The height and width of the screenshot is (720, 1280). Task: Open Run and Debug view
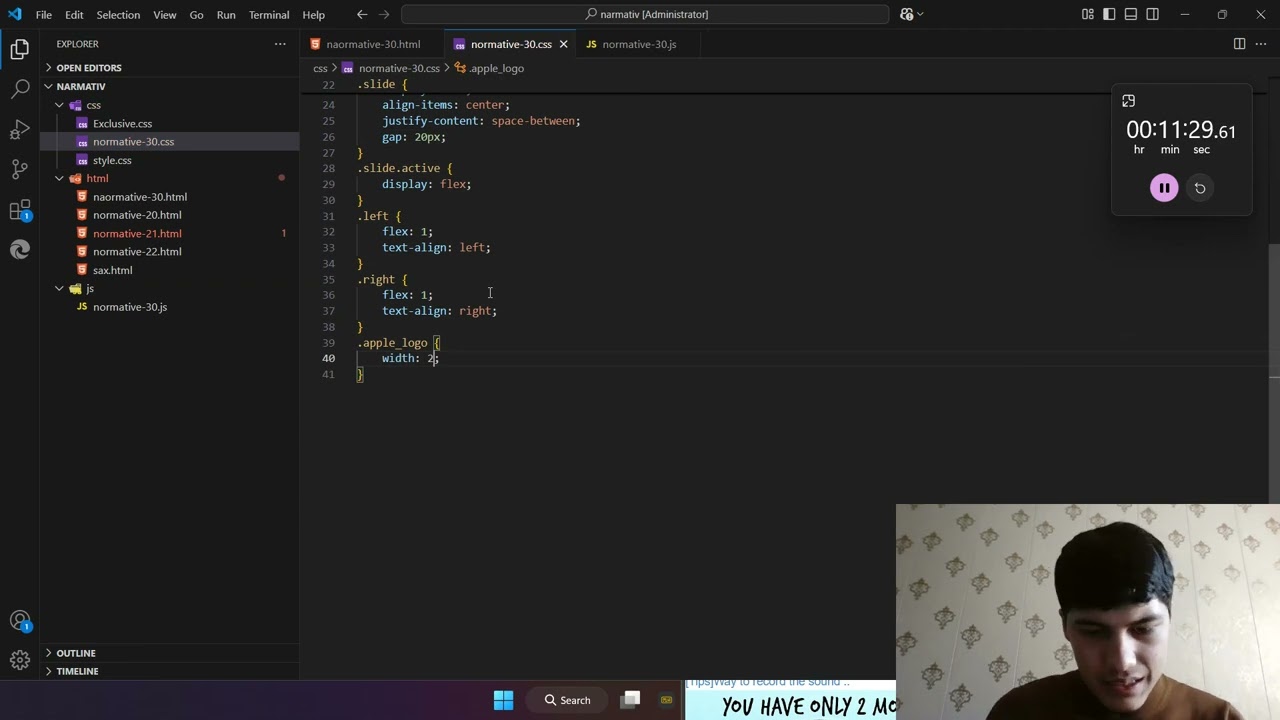click(x=20, y=130)
